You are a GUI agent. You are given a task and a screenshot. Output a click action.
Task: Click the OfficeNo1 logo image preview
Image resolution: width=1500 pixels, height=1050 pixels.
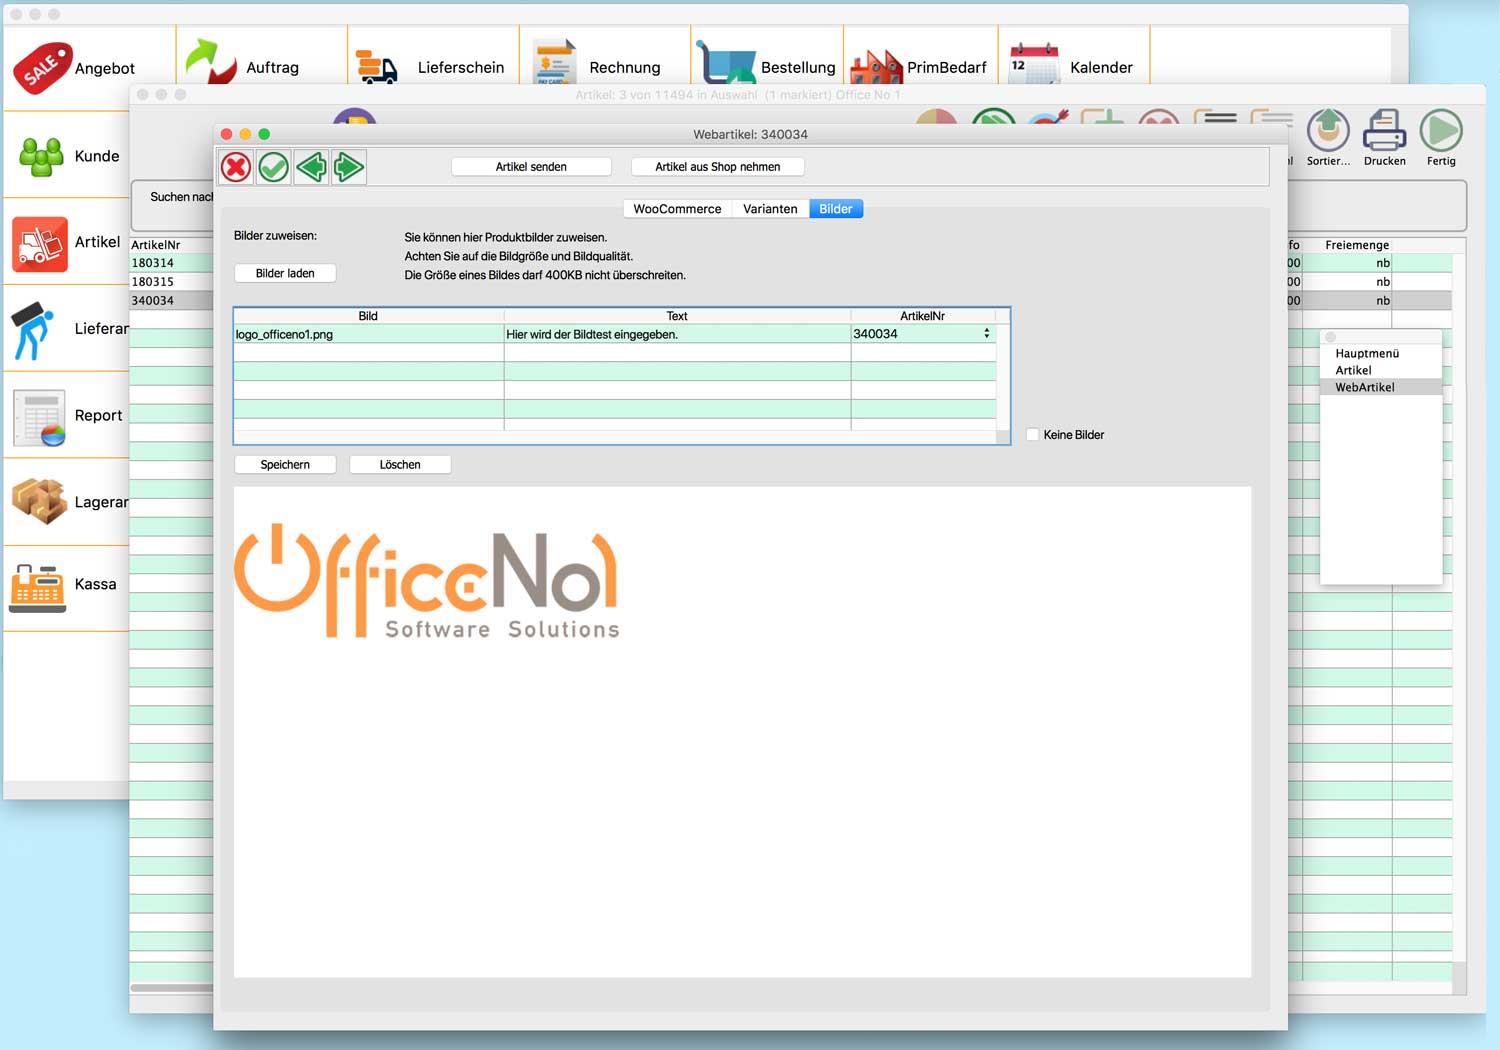click(x=427, y=581)
